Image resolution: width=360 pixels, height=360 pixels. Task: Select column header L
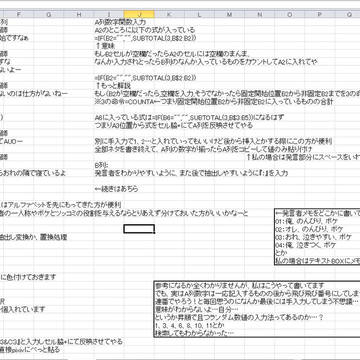199,14
